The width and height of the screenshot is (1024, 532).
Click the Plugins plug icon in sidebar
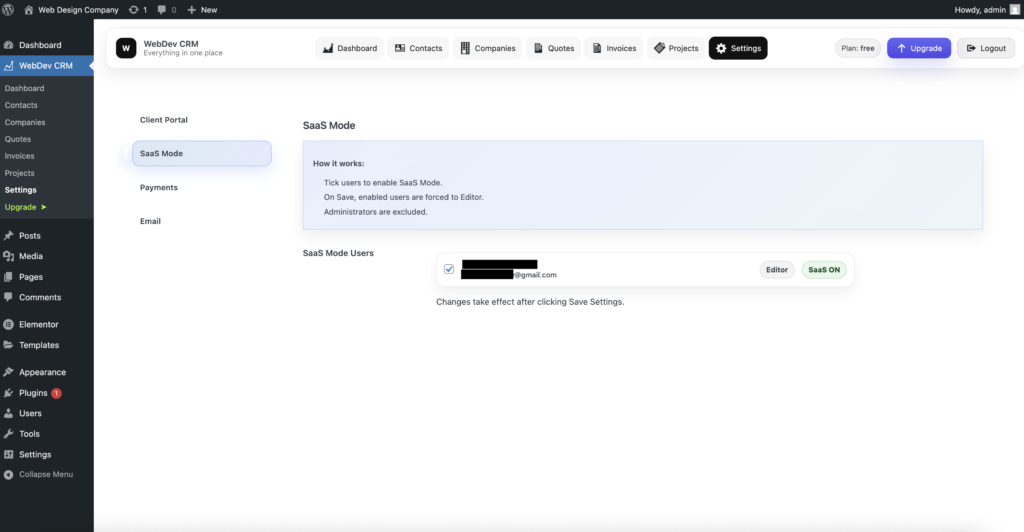[x=8, y=393]
